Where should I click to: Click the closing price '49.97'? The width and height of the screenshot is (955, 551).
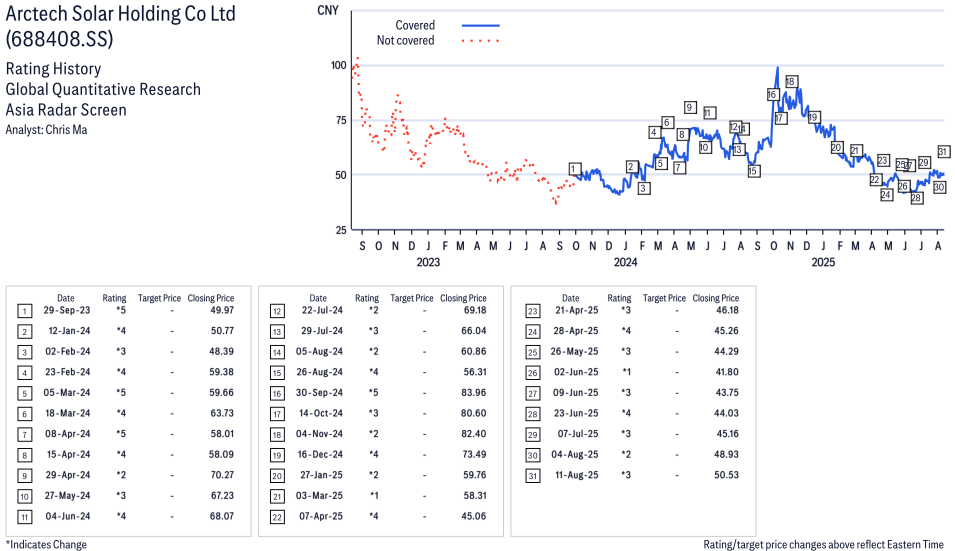tap(222, 310)
